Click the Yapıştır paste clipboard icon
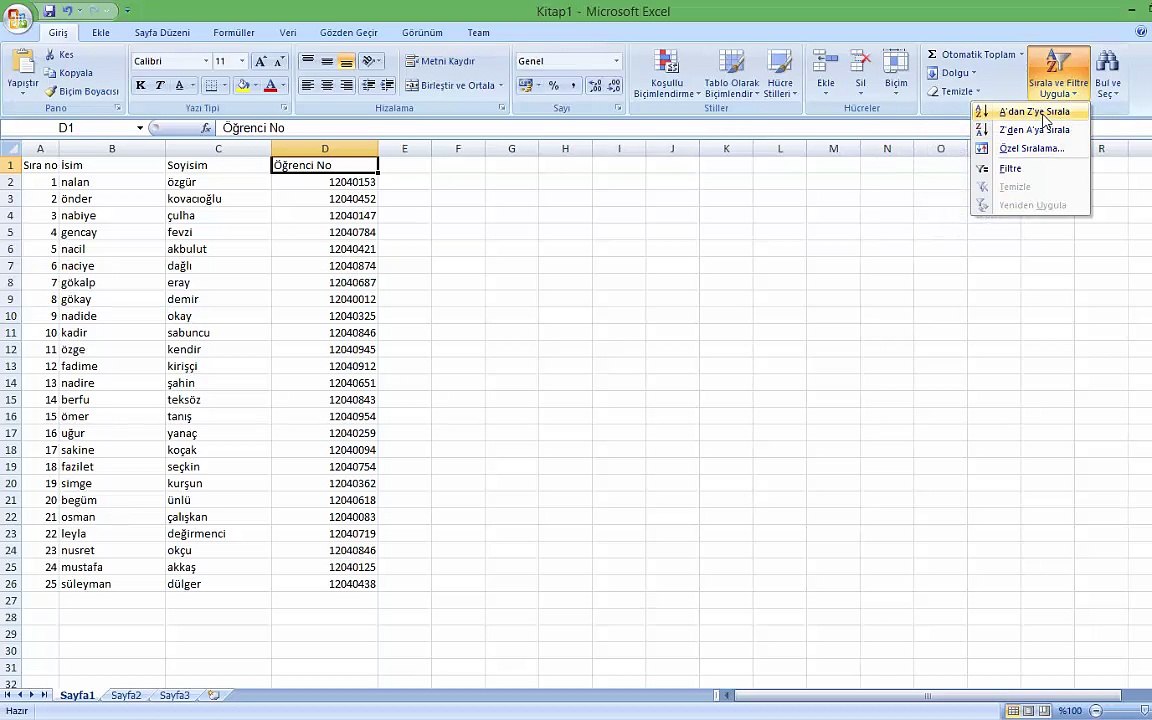Viewport: 1152px width, 720px height. click(23, 63)
